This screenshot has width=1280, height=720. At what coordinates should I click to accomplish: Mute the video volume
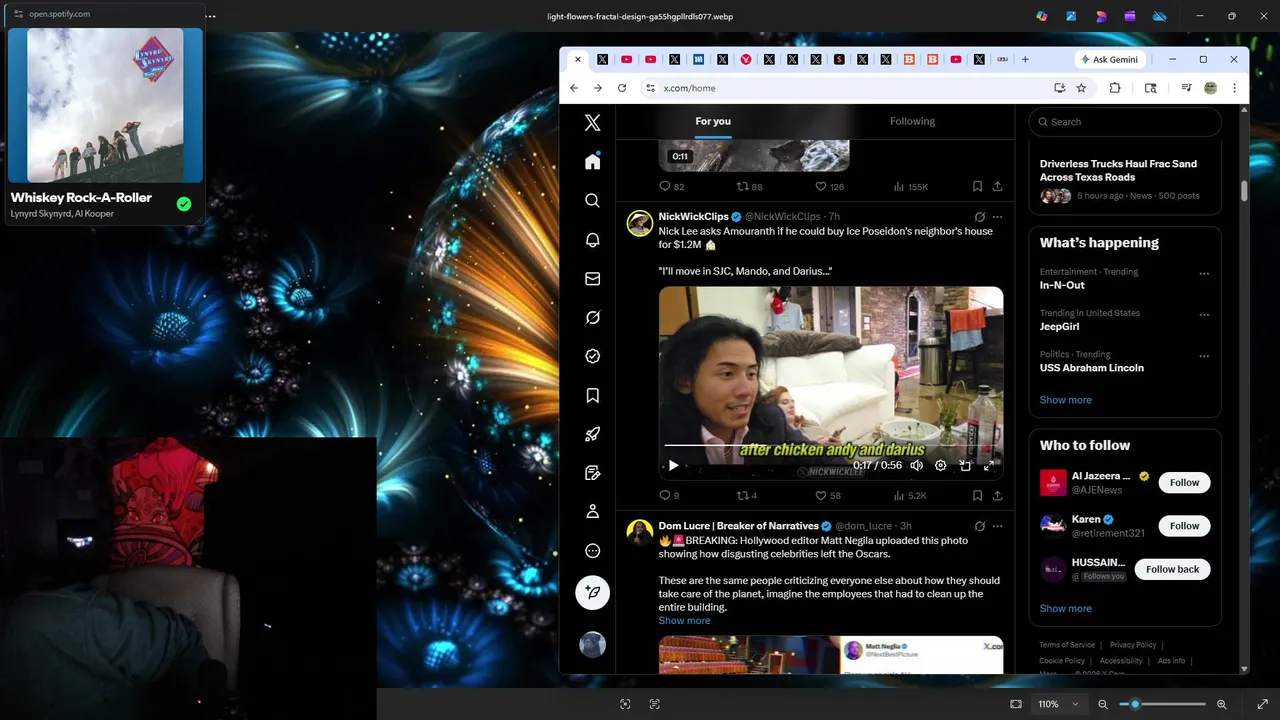[916, 465]
